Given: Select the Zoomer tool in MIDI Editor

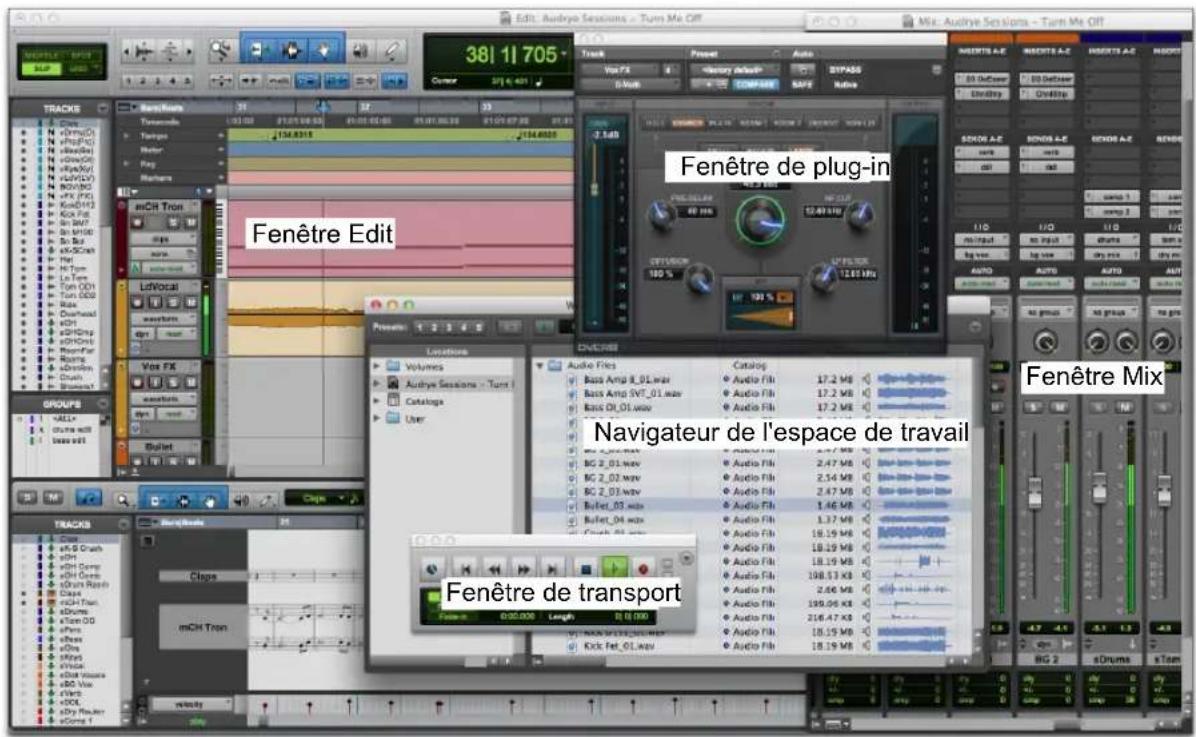Looking at the screenshot, I should 123,500.
